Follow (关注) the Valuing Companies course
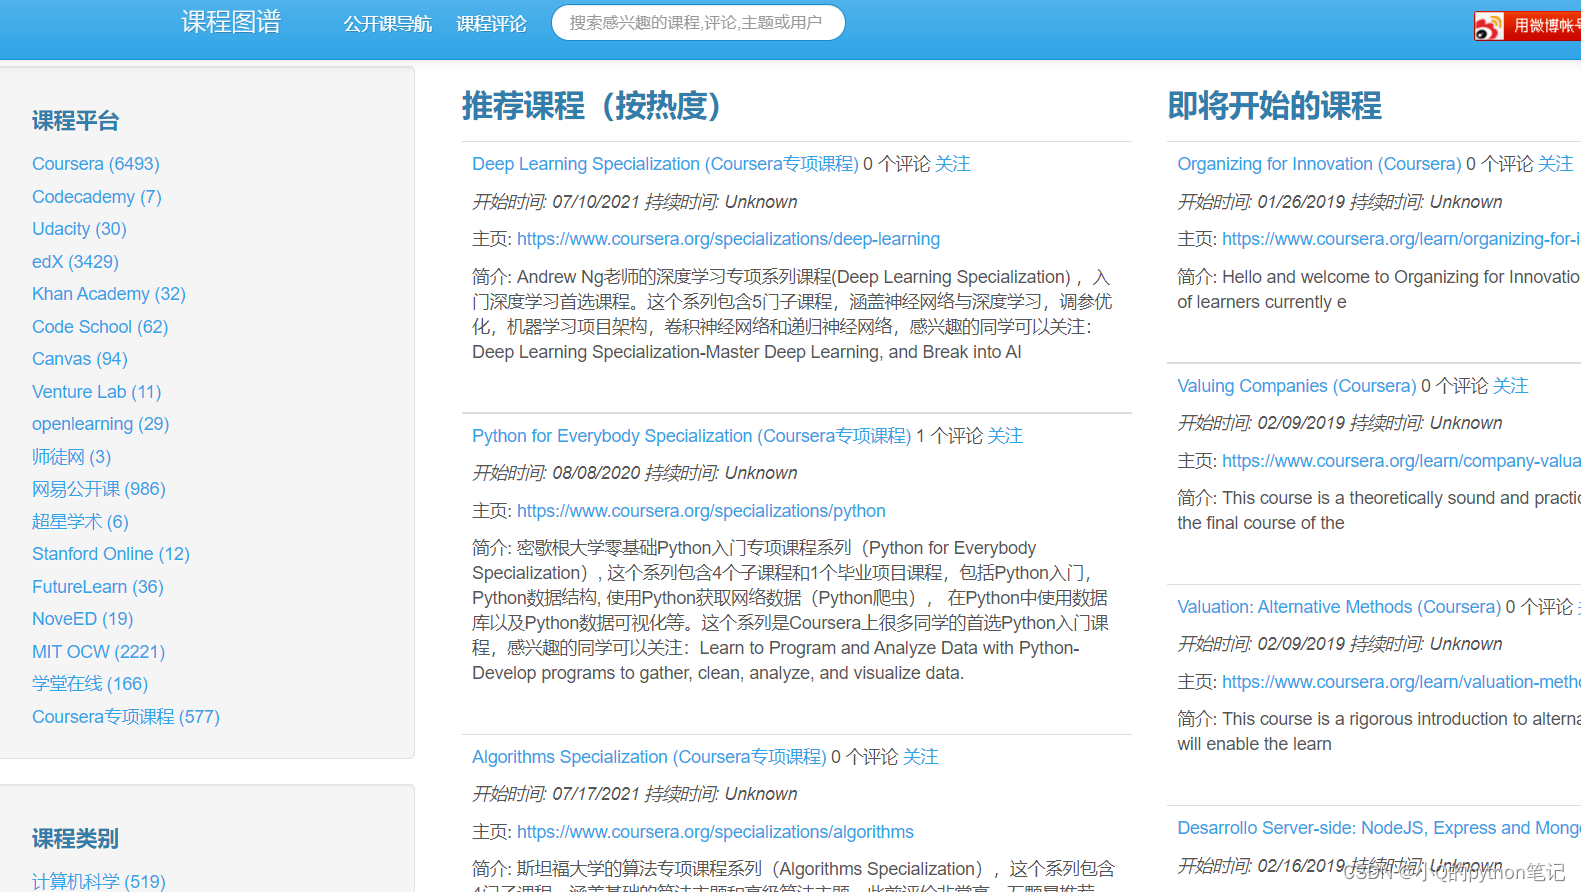1581x892 pixels. tap(1511, 386)
